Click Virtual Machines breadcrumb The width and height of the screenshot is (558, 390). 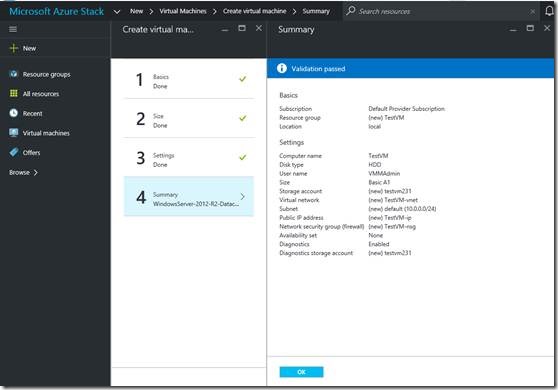pos(183,11)
